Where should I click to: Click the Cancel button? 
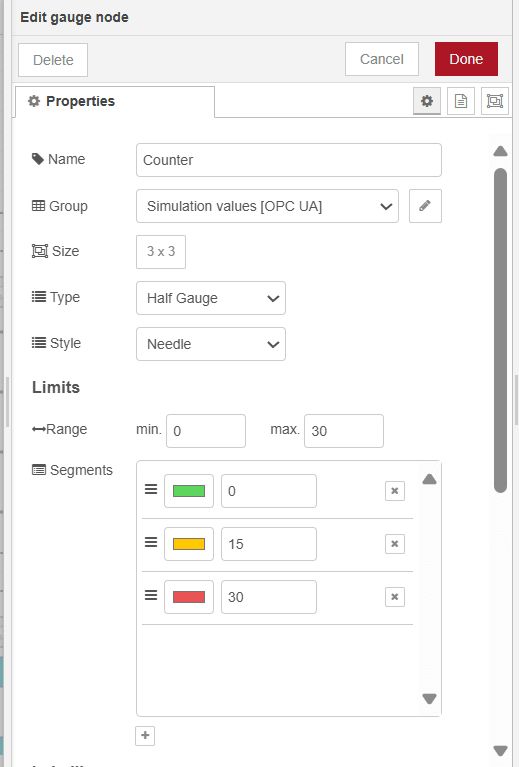pos(382,59)
